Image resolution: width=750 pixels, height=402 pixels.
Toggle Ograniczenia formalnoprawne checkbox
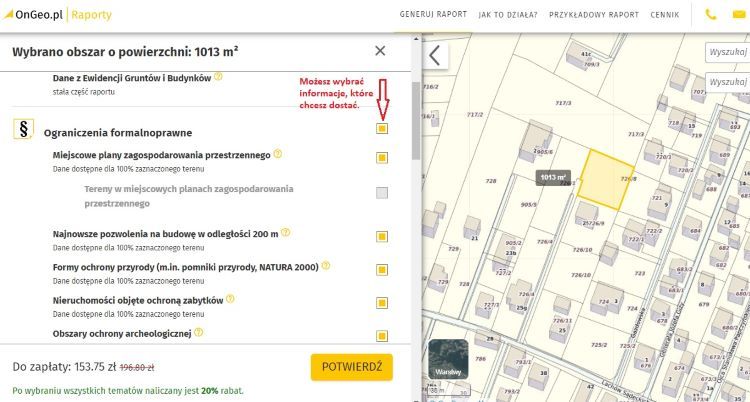pos(382,129)
